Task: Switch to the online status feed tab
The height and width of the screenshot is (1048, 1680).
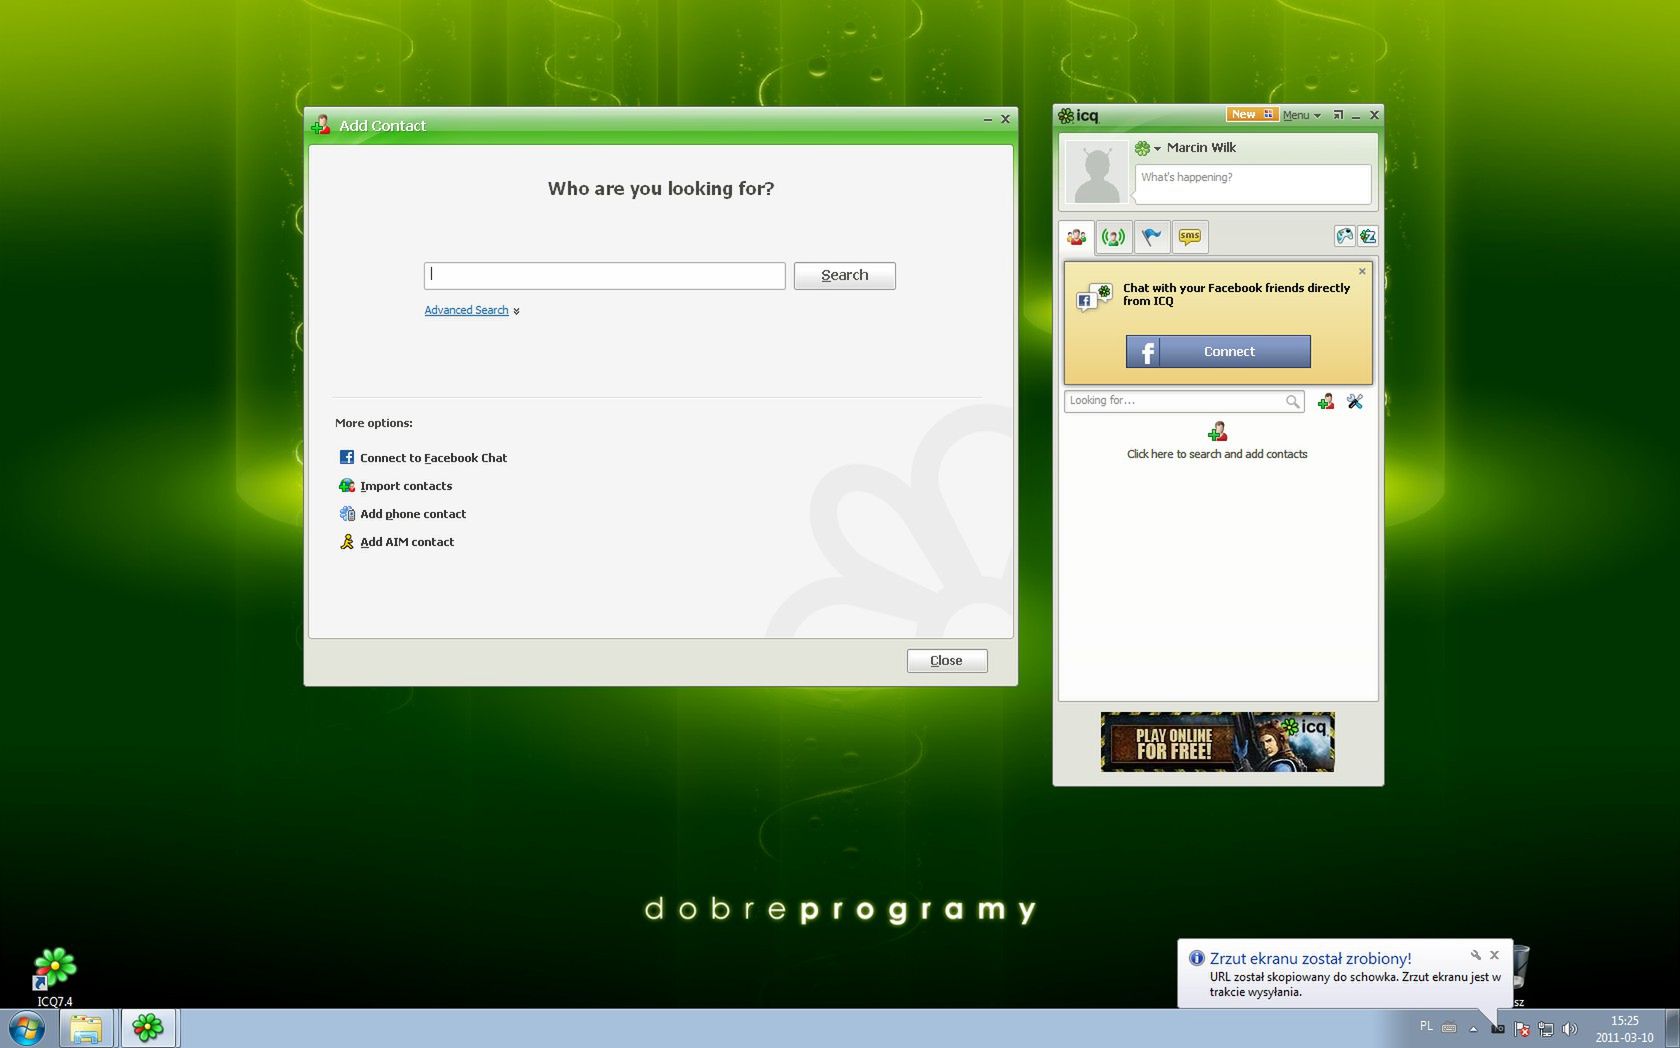Action: point(1113,237)
